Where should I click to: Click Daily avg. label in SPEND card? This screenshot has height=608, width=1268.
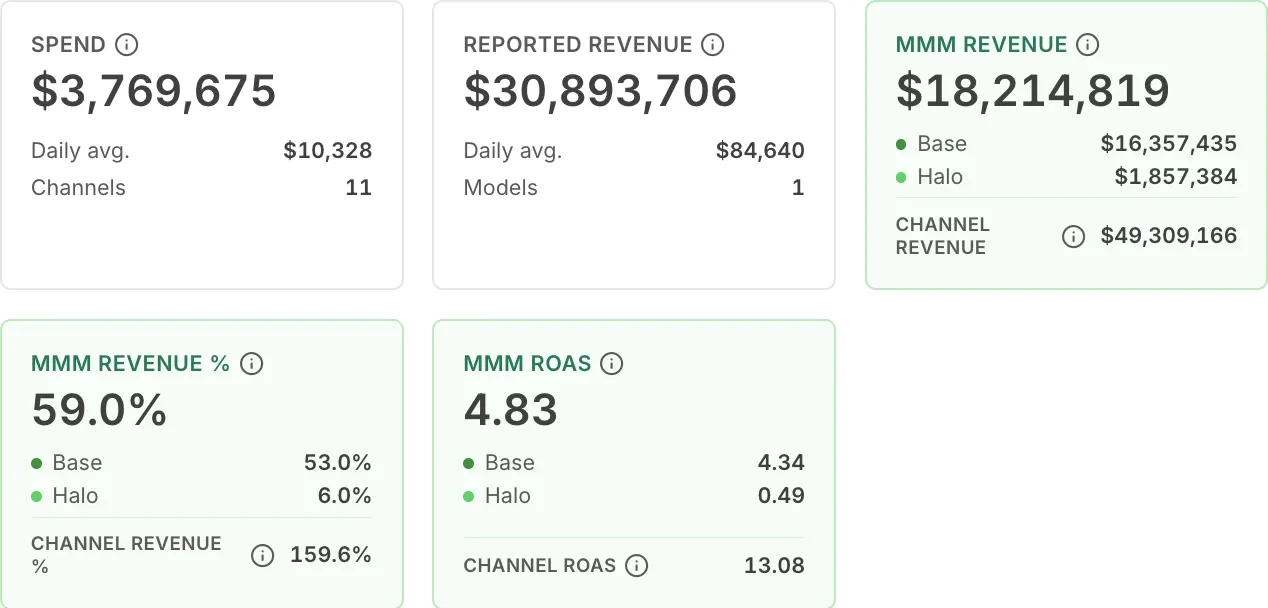81,151
